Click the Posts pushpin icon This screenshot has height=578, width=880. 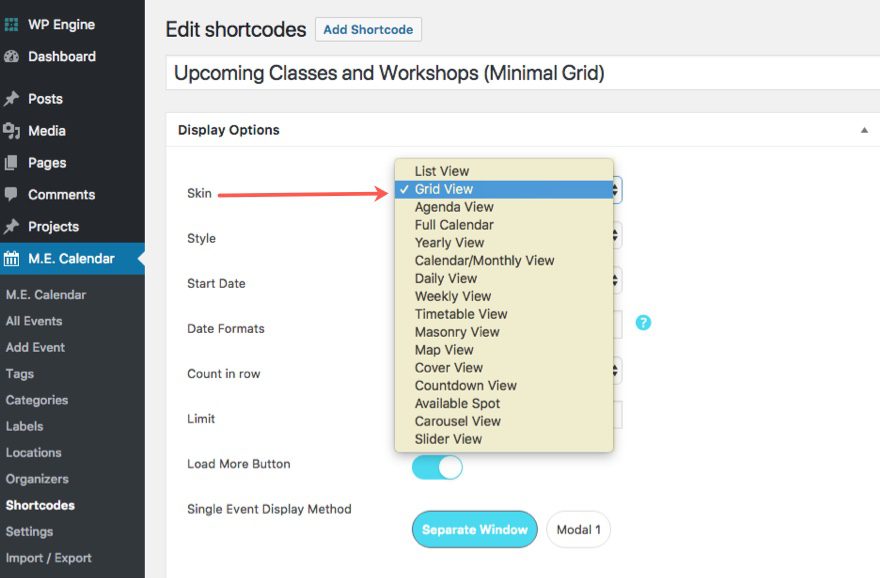point(12,99)
